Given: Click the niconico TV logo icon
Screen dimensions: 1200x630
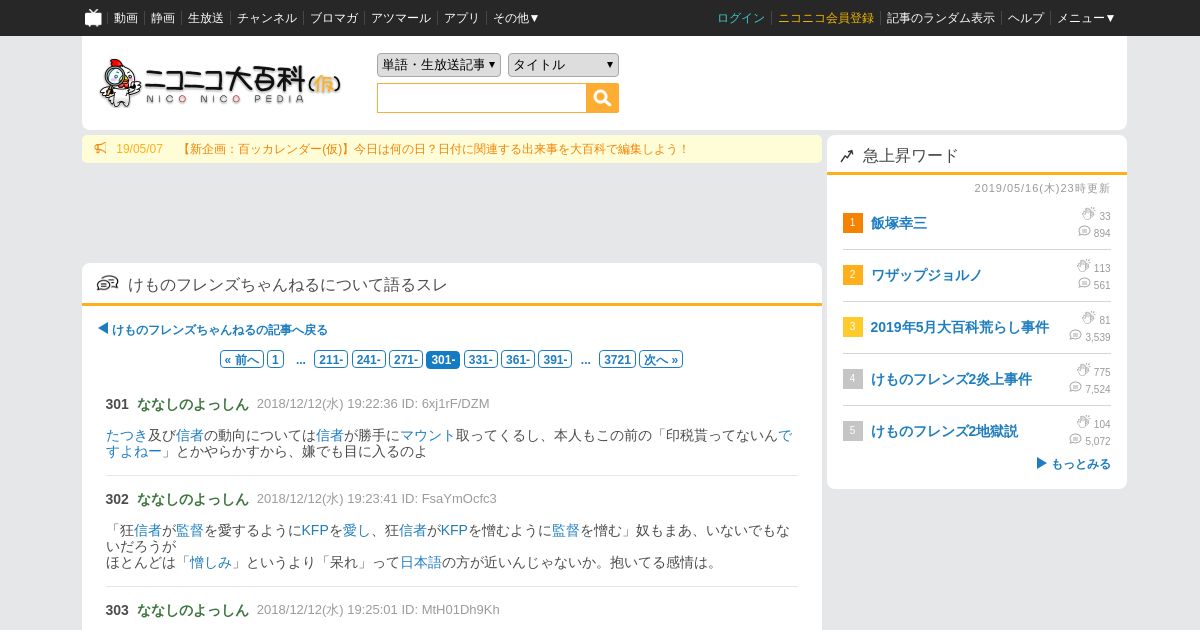Looking at the screenshot, I should (93, 18).
